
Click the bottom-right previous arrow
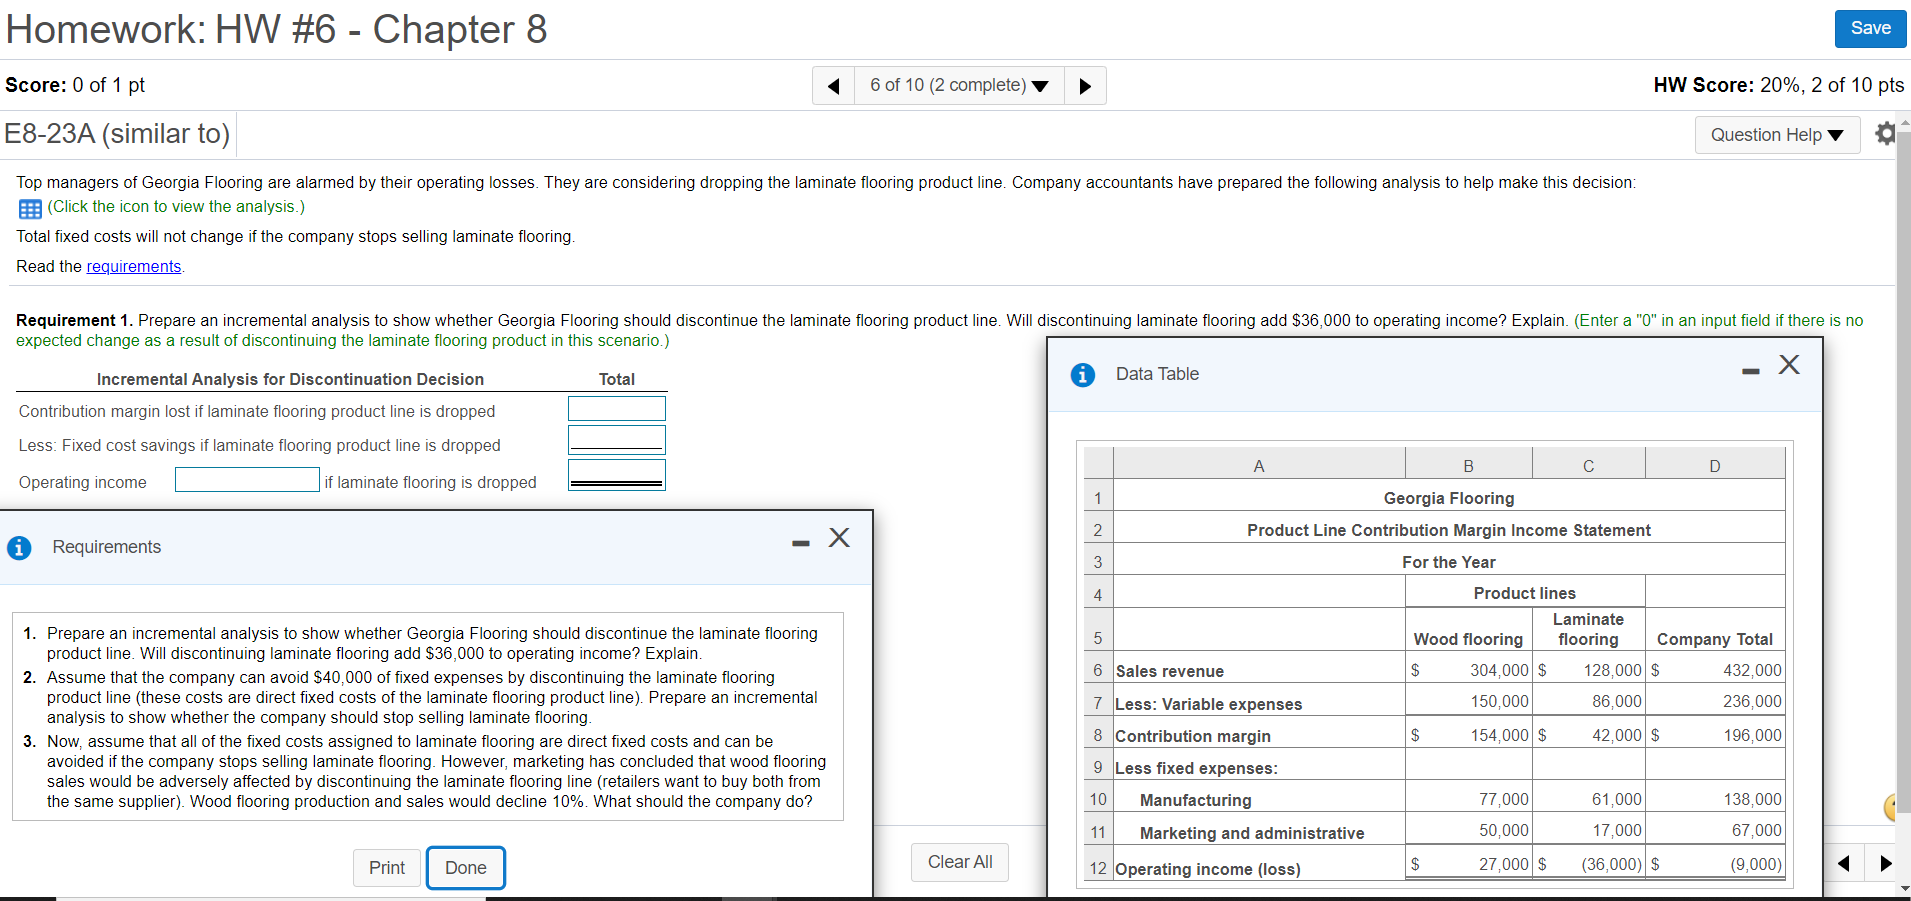[1844, 863]
